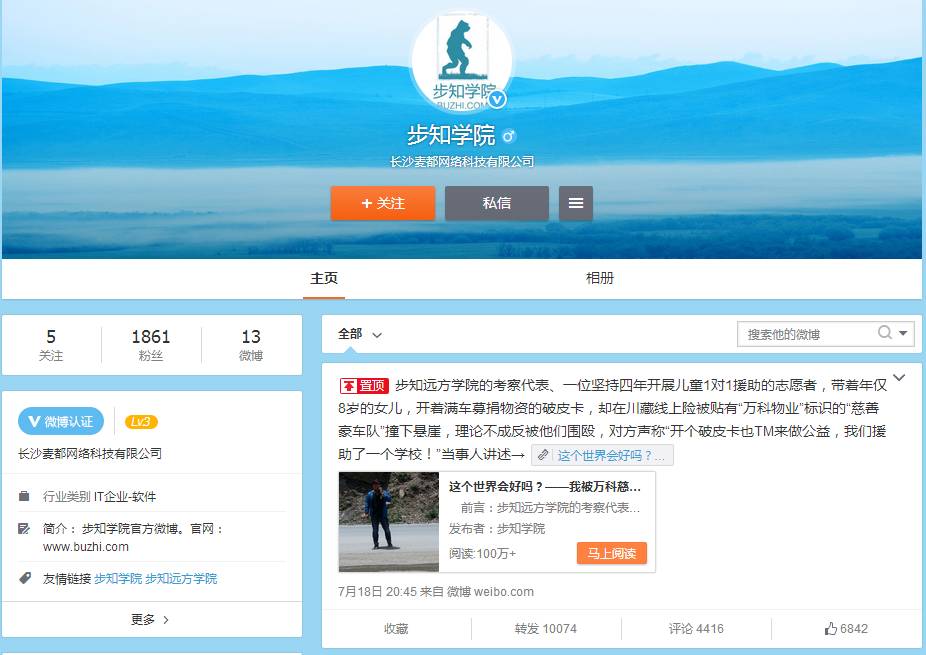This screenshot has height=655, width=926.
Task: Click 行业类别 IT企业-软件 text
Action: click(99, 497)
